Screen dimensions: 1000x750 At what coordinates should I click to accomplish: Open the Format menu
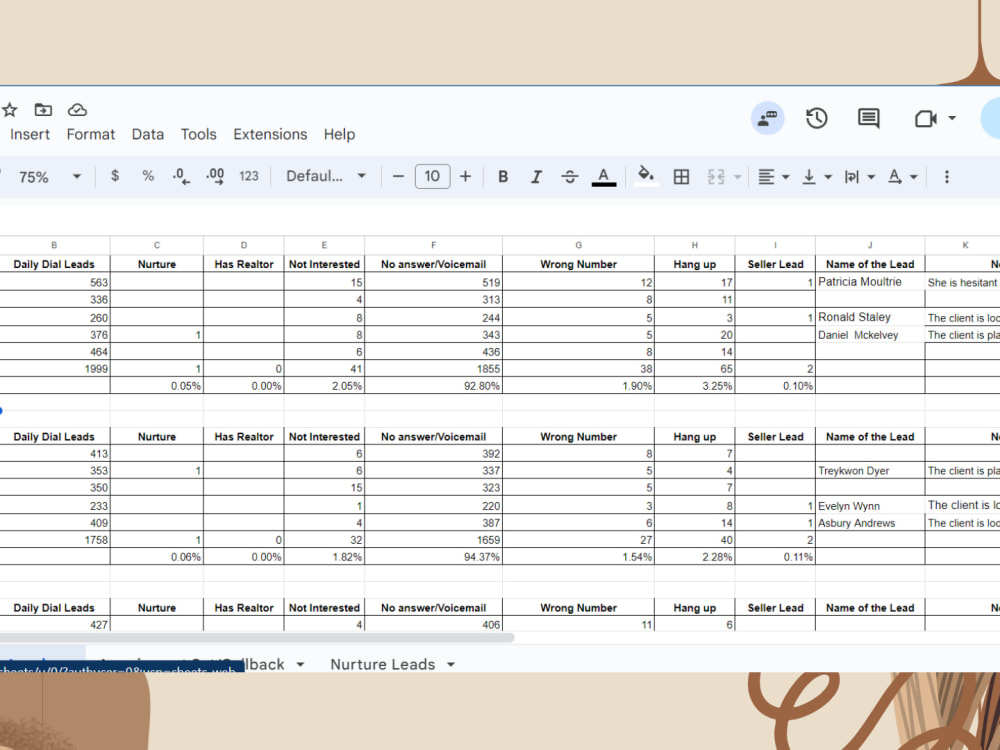pyautogui.click(x=91, y=135)
